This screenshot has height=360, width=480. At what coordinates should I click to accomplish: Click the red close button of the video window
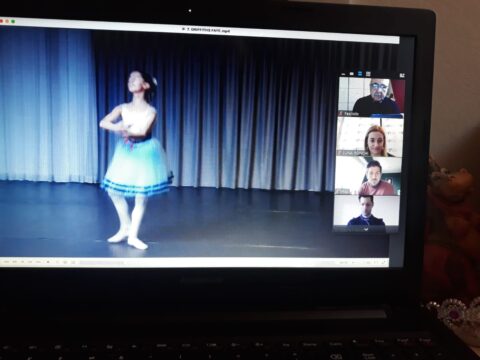click(1, 21)
